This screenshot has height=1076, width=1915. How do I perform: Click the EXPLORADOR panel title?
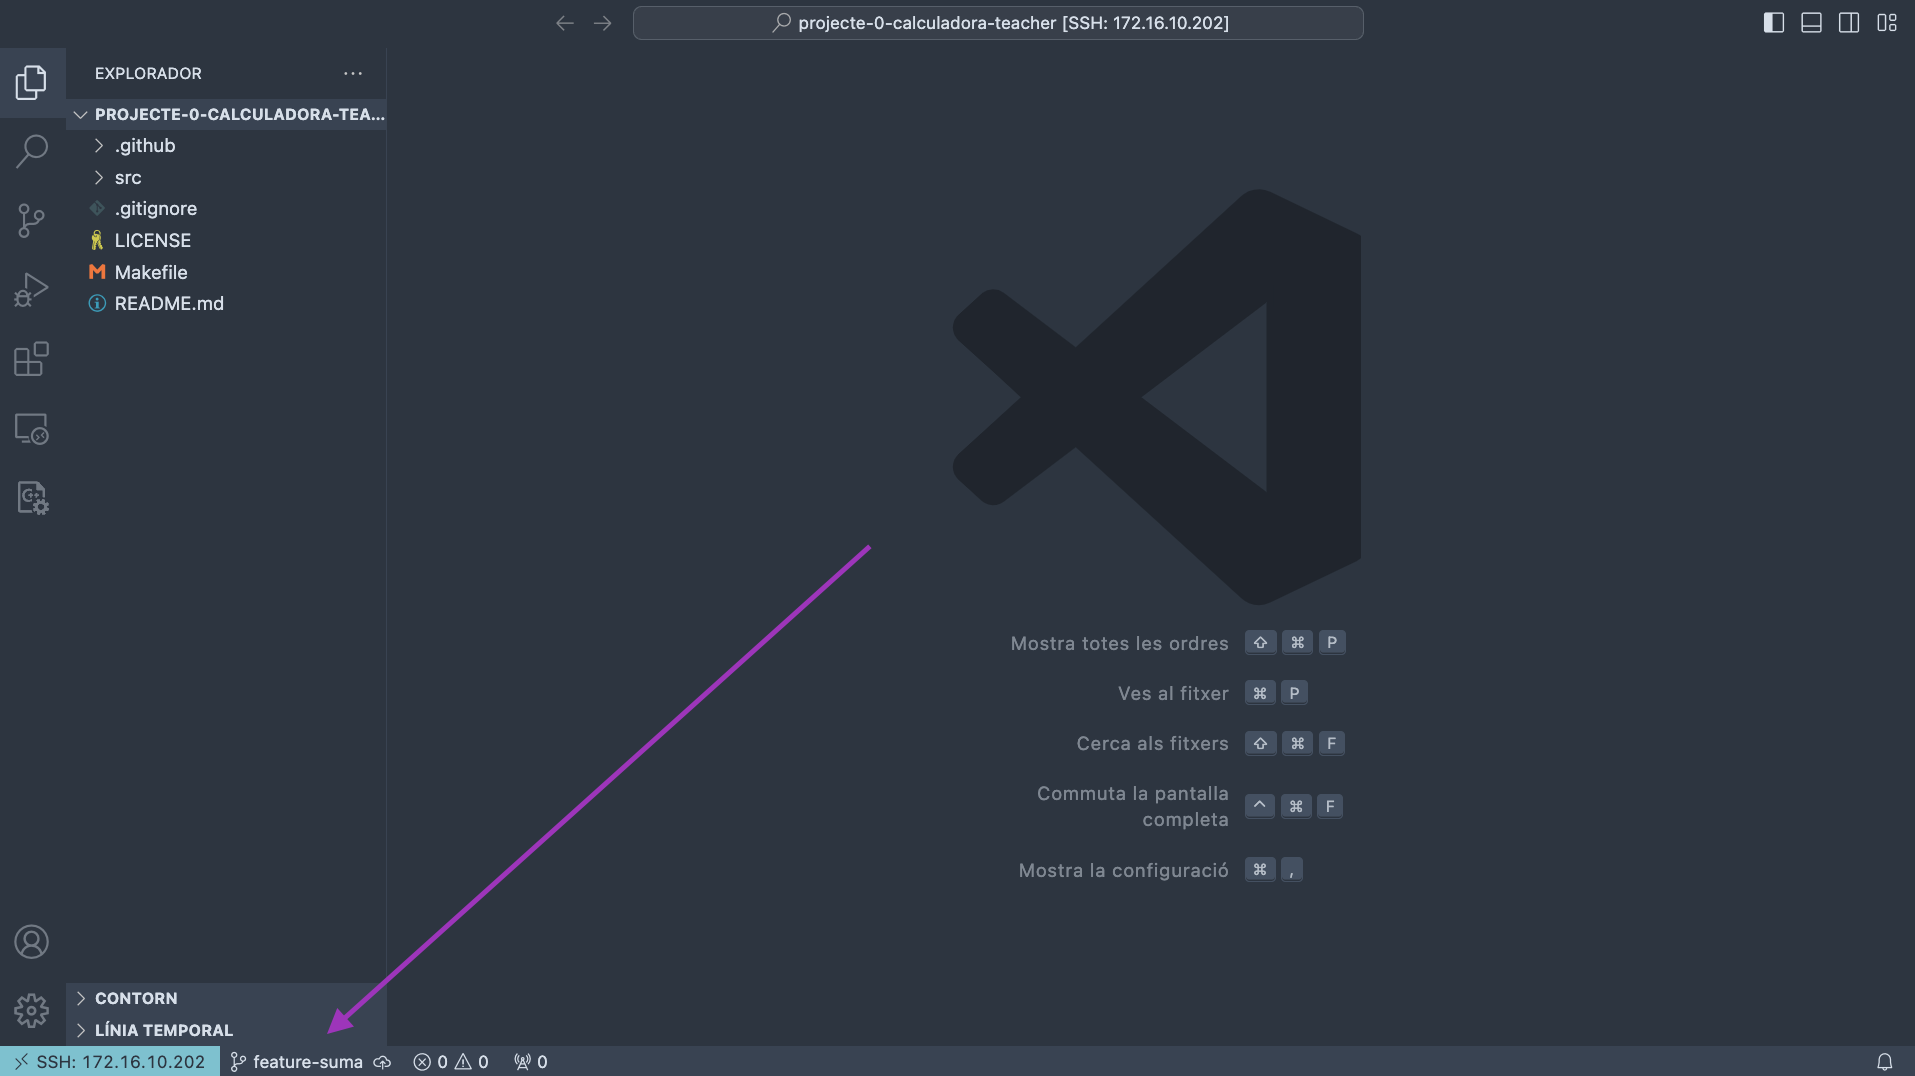pos(148,73)
